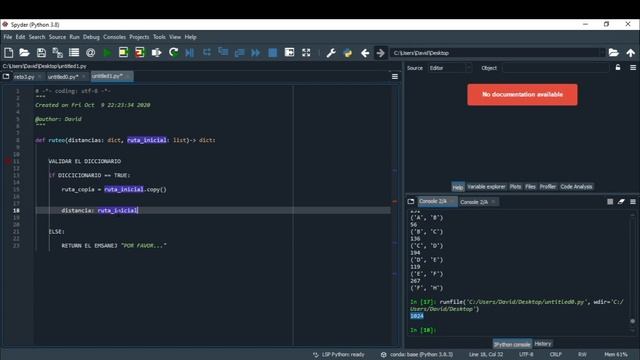The height and width of the screenshot is (360, 640).
Task: Switch to the History tab
Action: pyautogui.click(x=542, y=344)
